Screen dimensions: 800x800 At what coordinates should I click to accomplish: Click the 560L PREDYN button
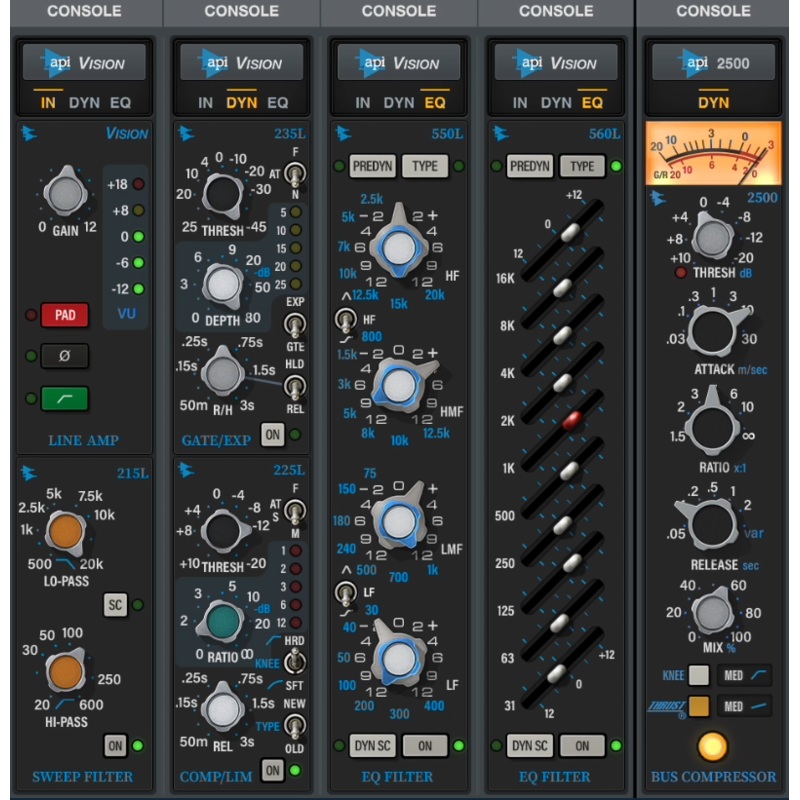pos(530,166)
